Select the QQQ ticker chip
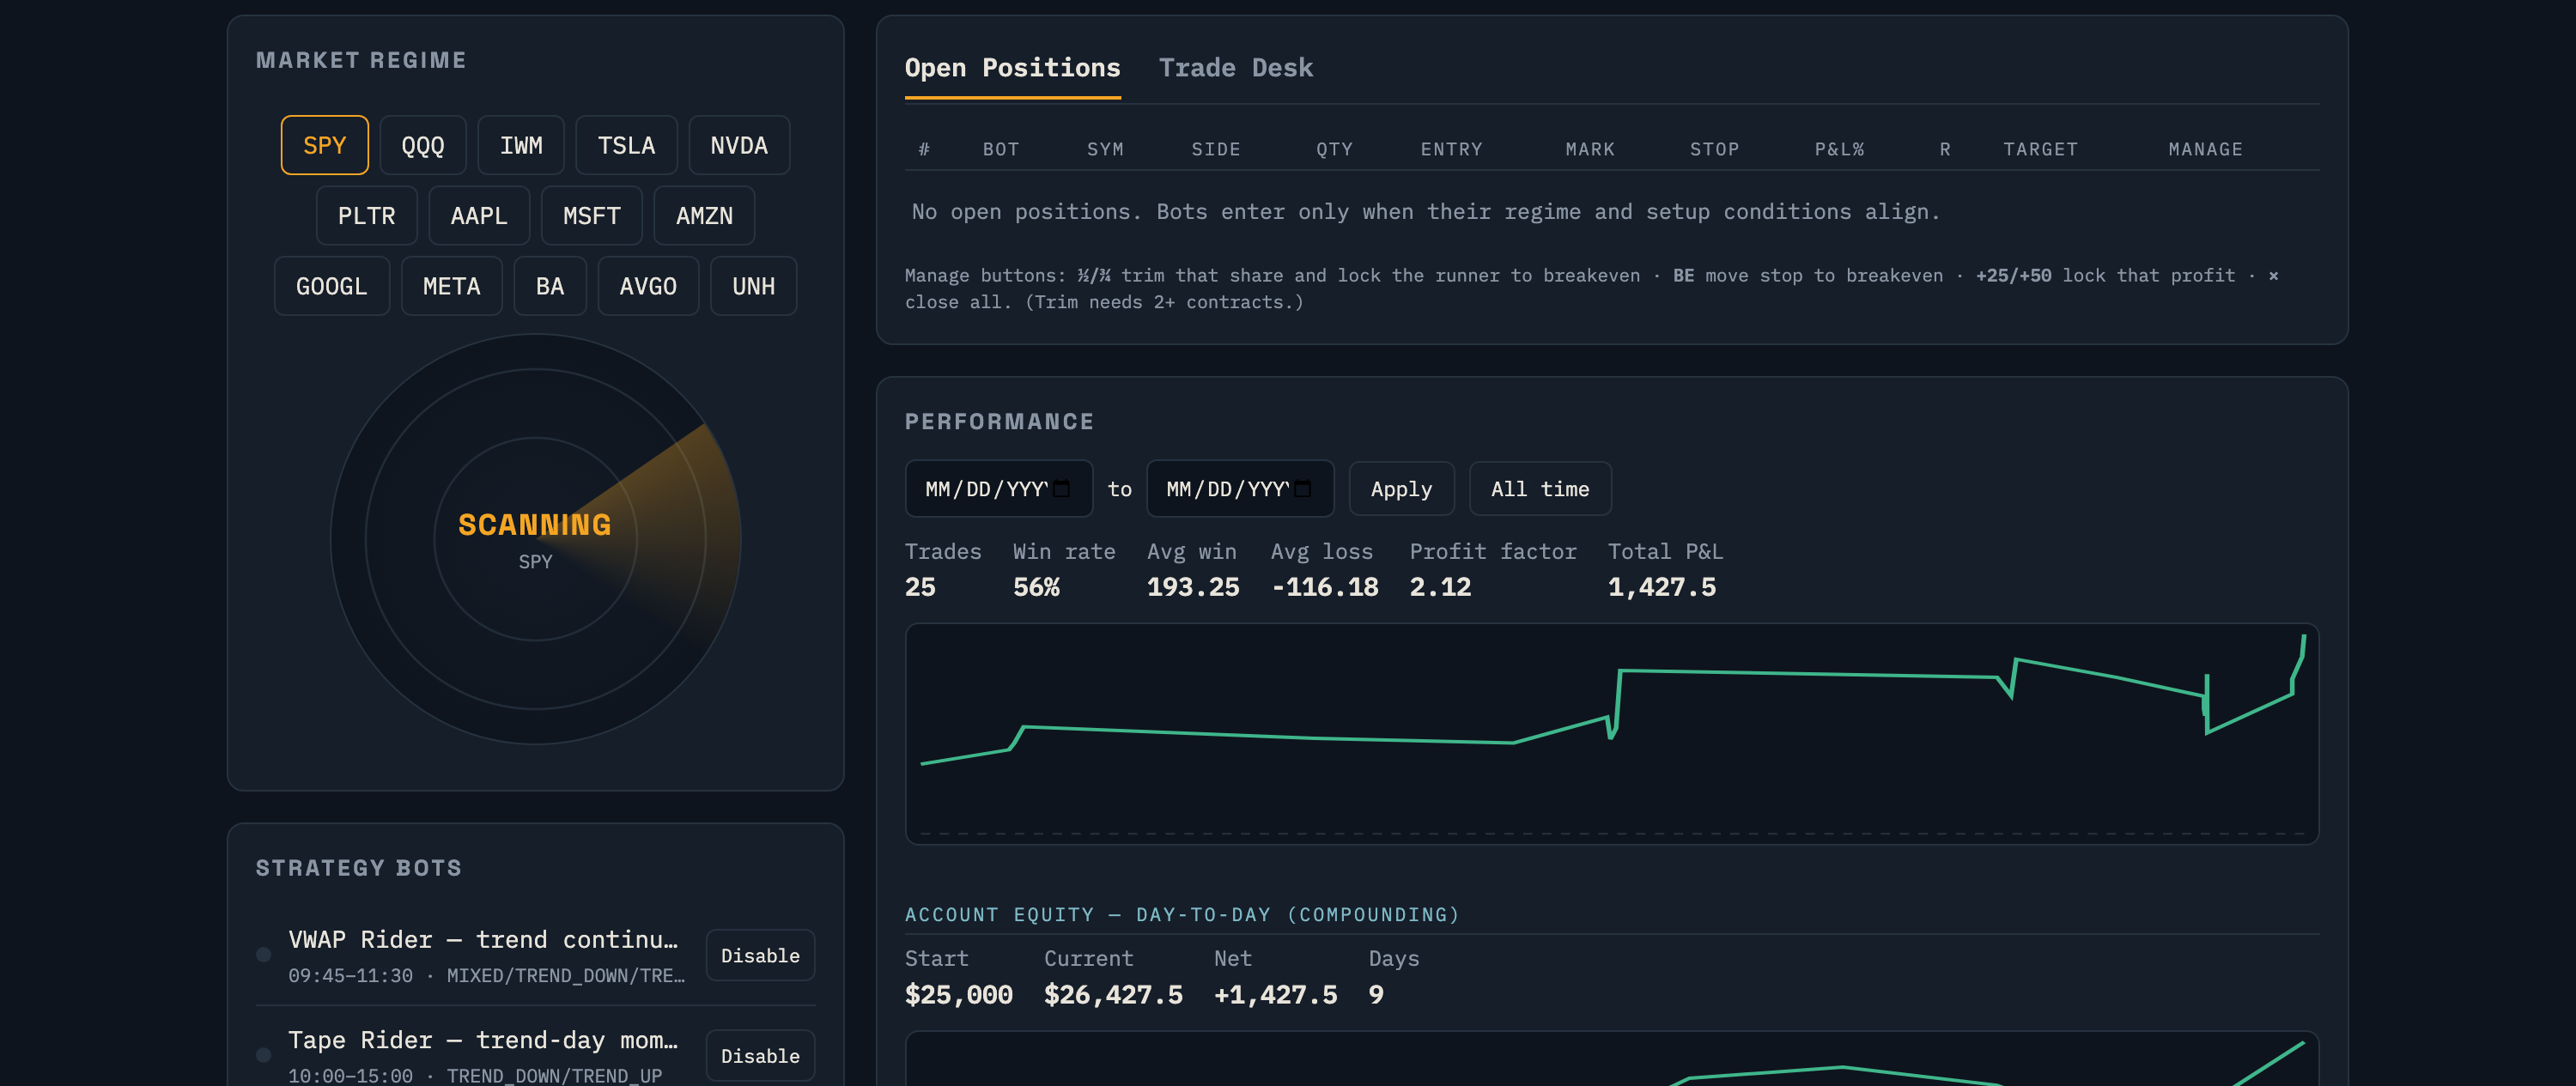This screenshot has height=1086, width=2576. point(422,146)
